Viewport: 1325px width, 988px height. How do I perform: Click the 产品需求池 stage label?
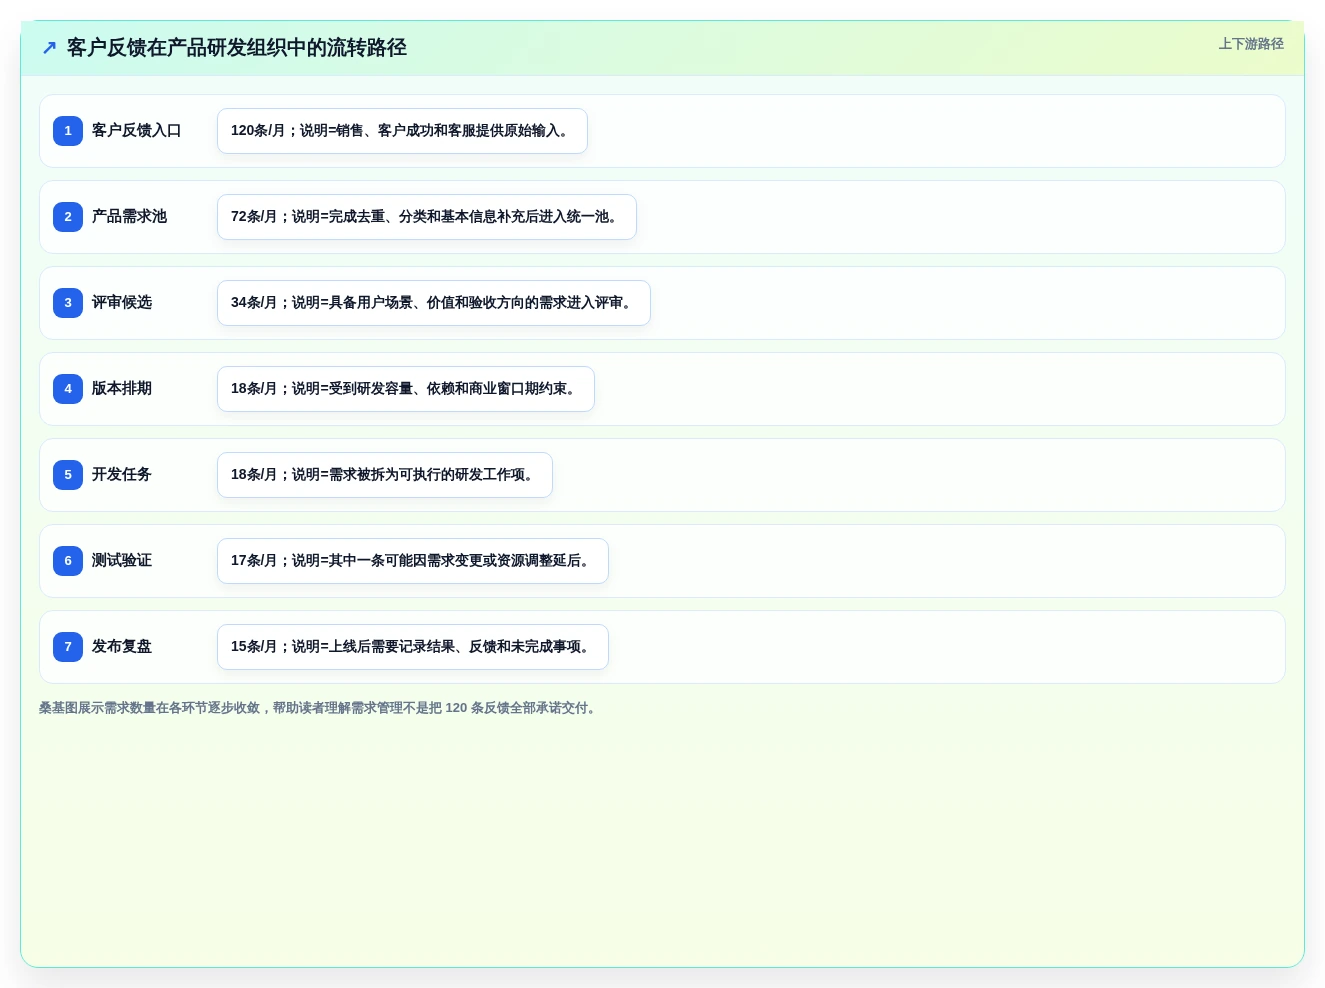point(130,217)
